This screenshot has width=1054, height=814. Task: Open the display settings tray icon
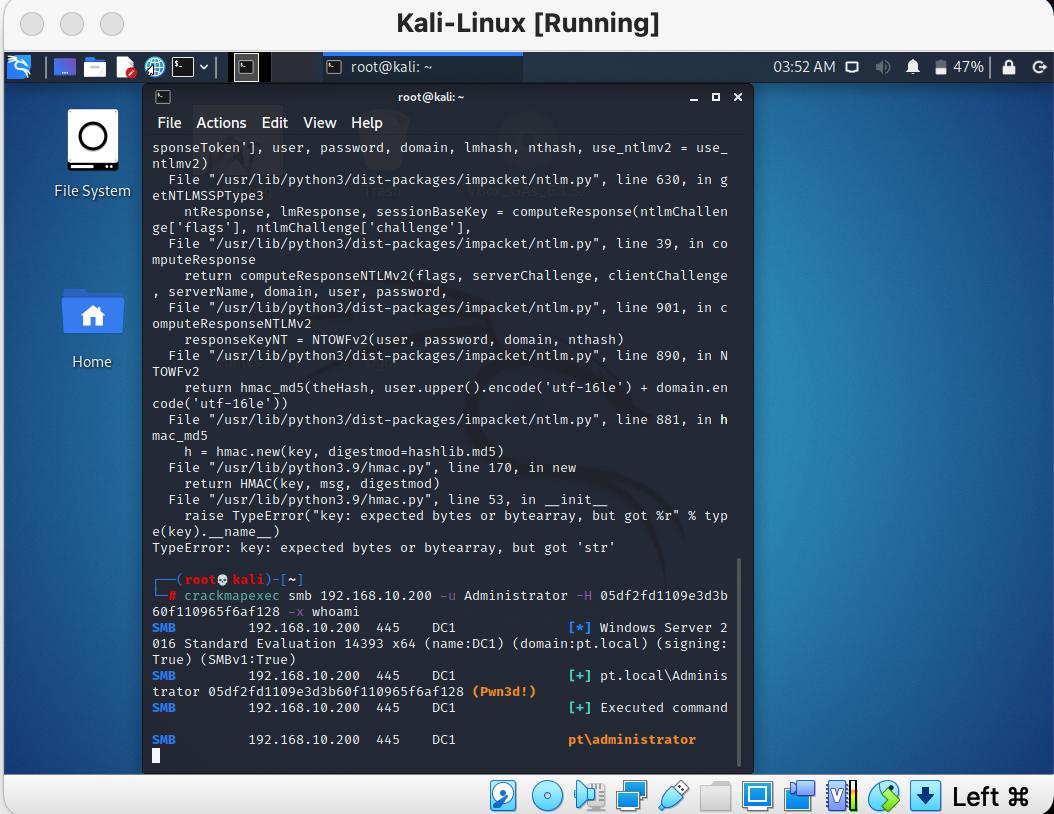tap(852, 67)
